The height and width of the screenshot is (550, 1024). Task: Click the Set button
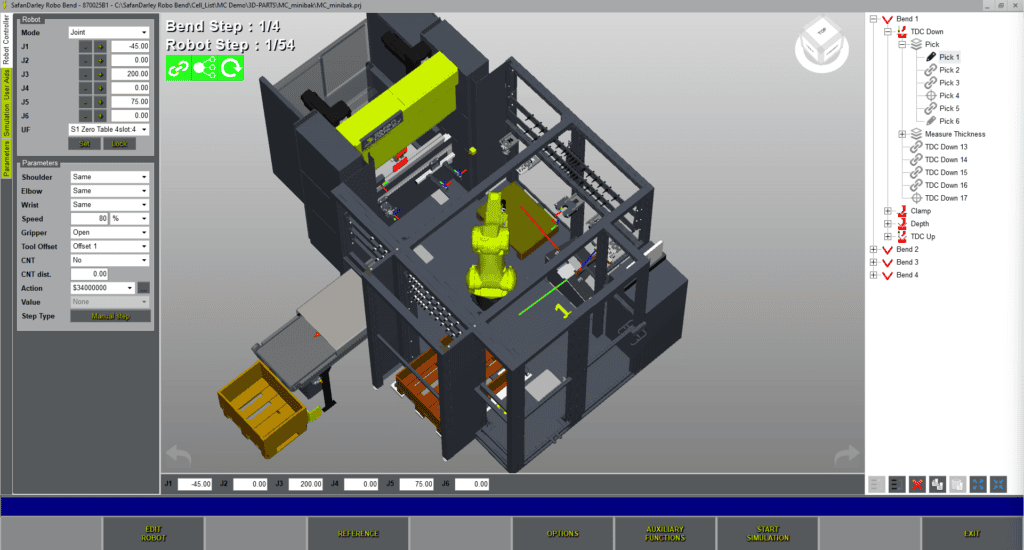click(x=85, y=144)
